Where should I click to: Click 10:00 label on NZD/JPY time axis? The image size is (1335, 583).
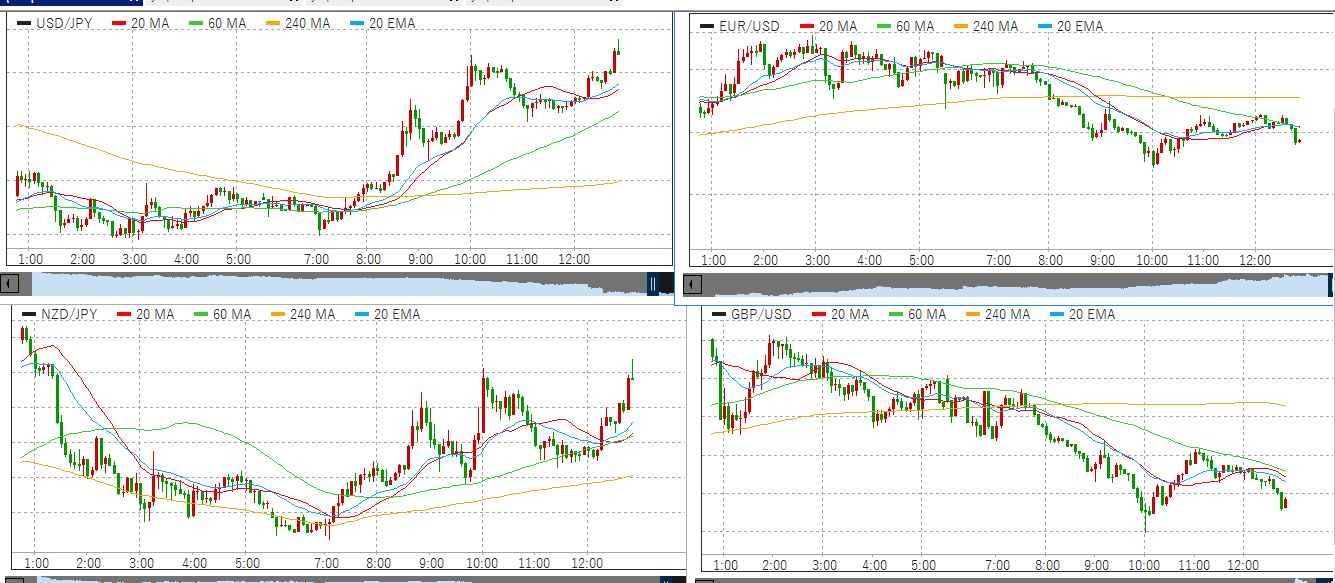(482, 563)
